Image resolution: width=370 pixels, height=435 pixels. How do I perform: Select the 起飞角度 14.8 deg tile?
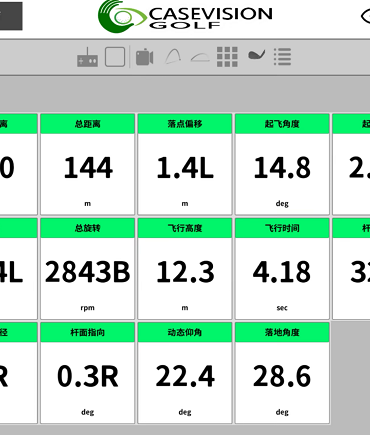click(282, 164)
